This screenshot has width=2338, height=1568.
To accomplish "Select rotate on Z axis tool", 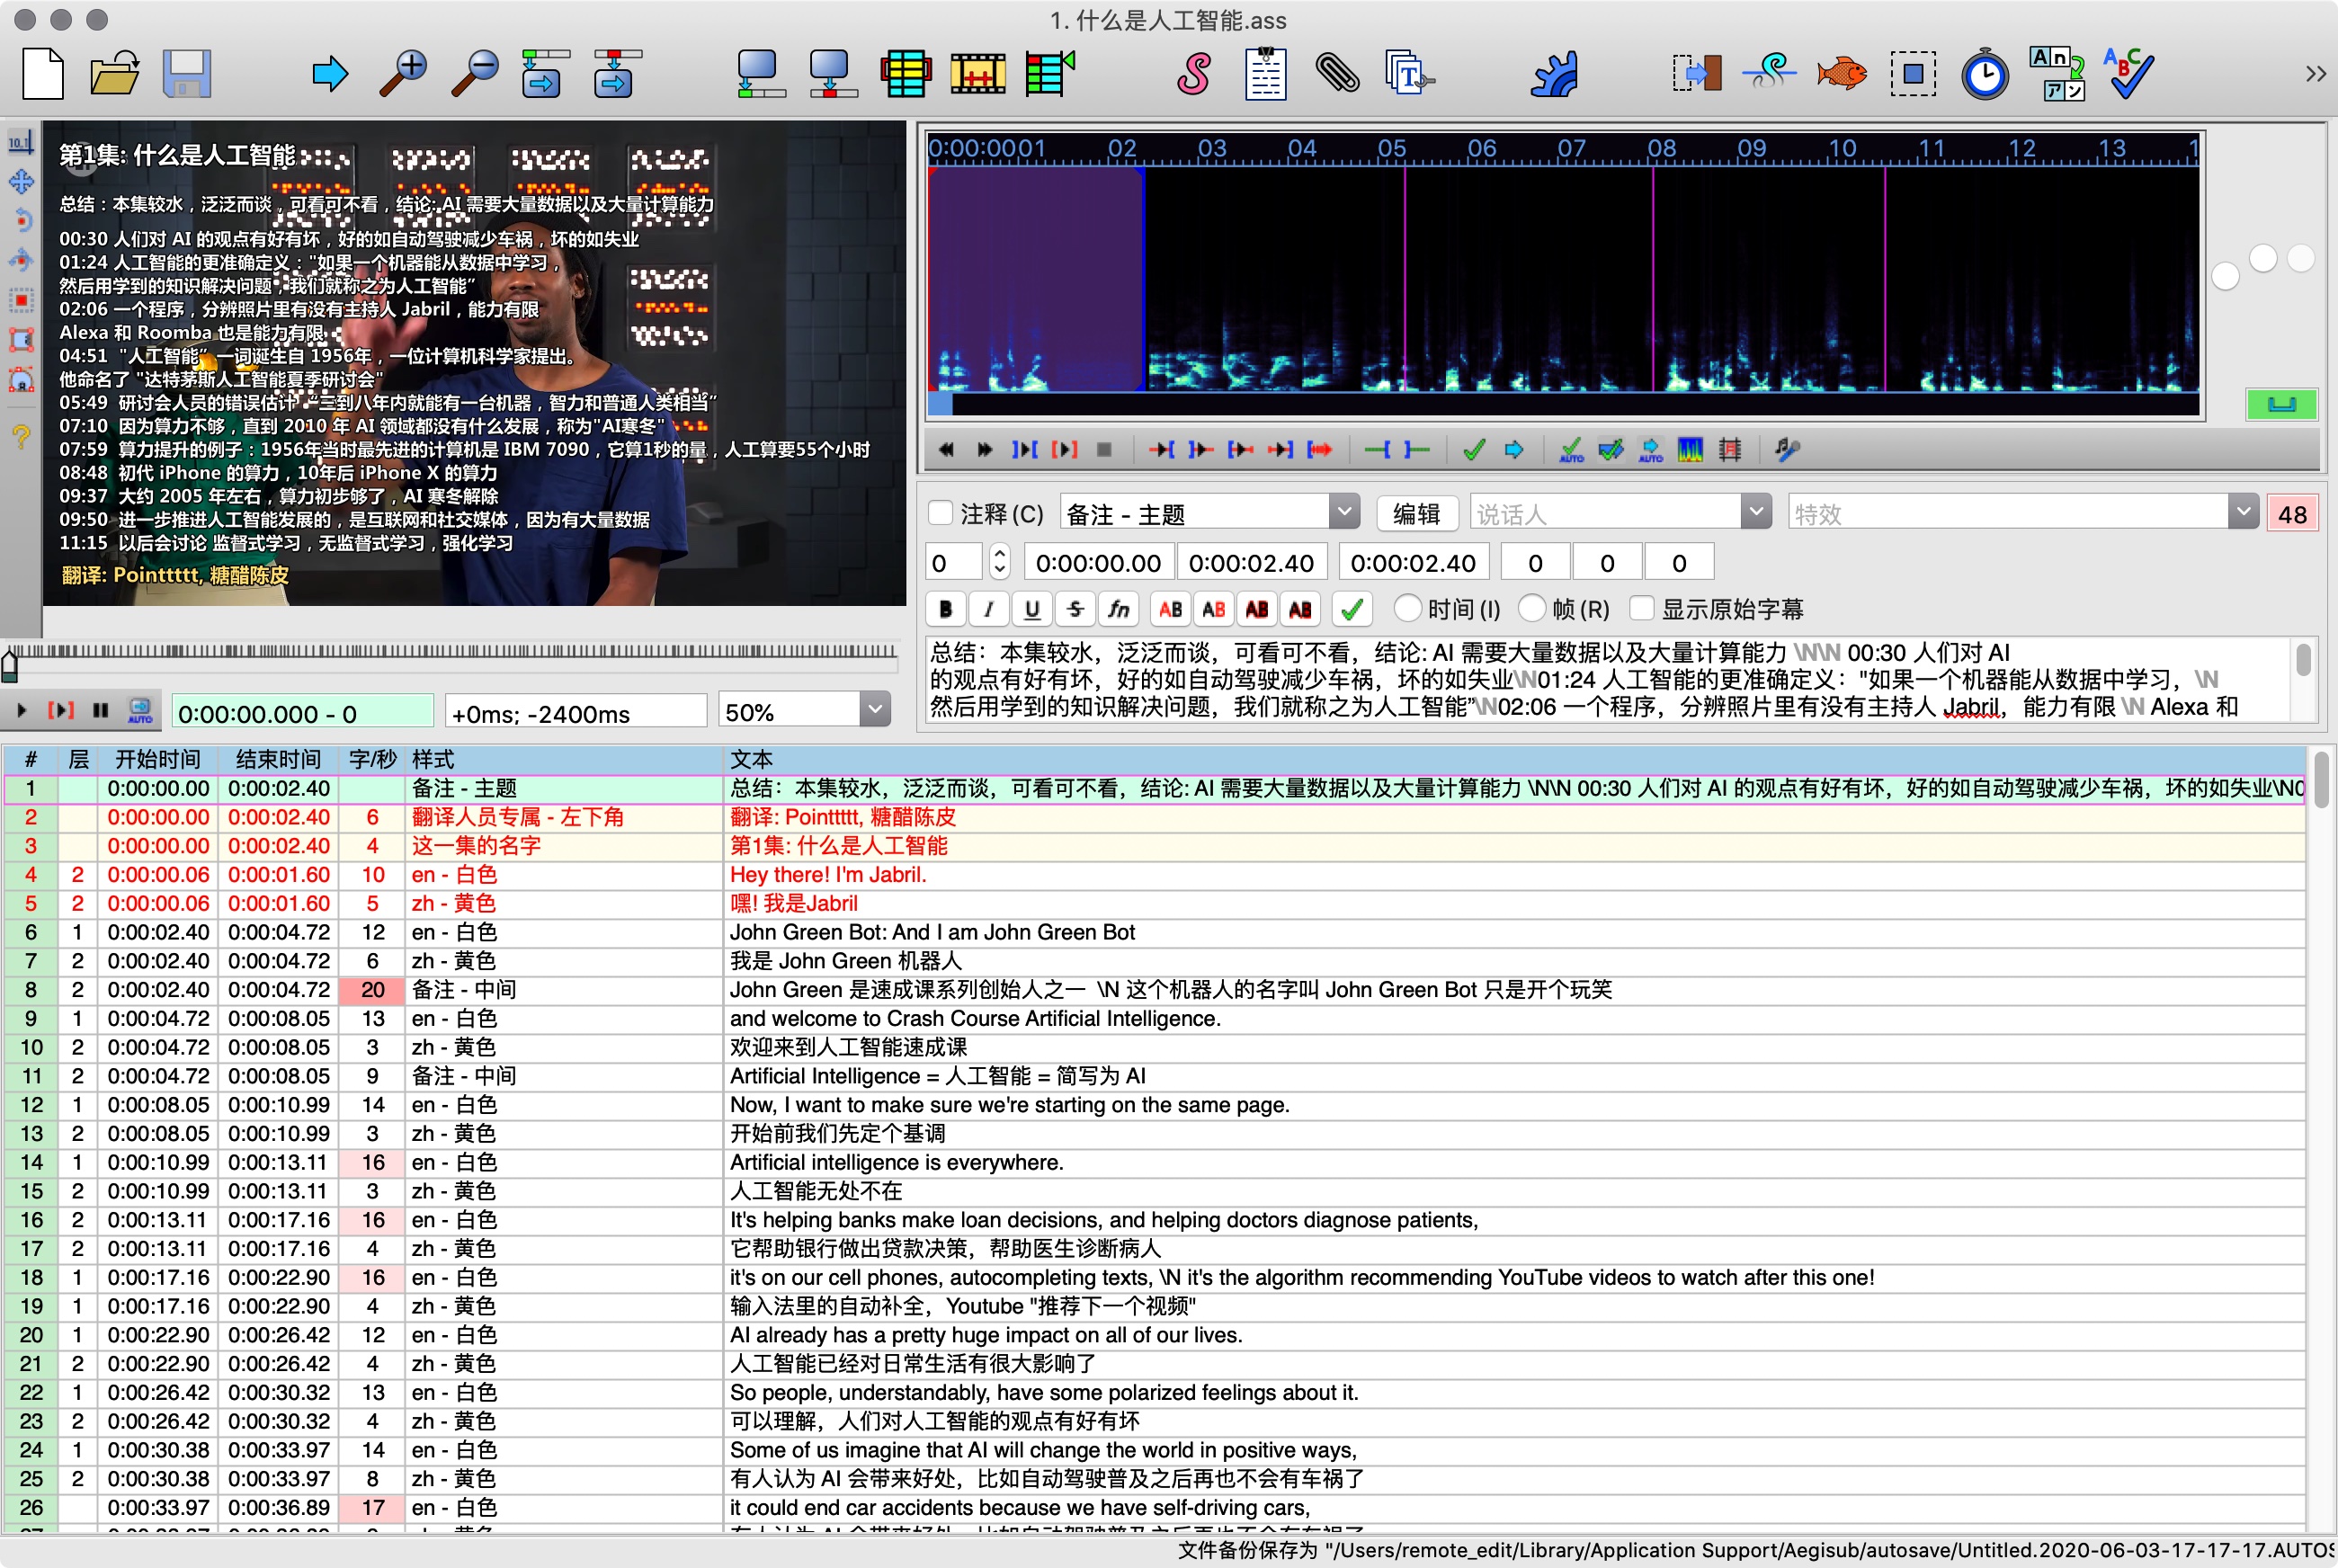I will tap(21, 221).
